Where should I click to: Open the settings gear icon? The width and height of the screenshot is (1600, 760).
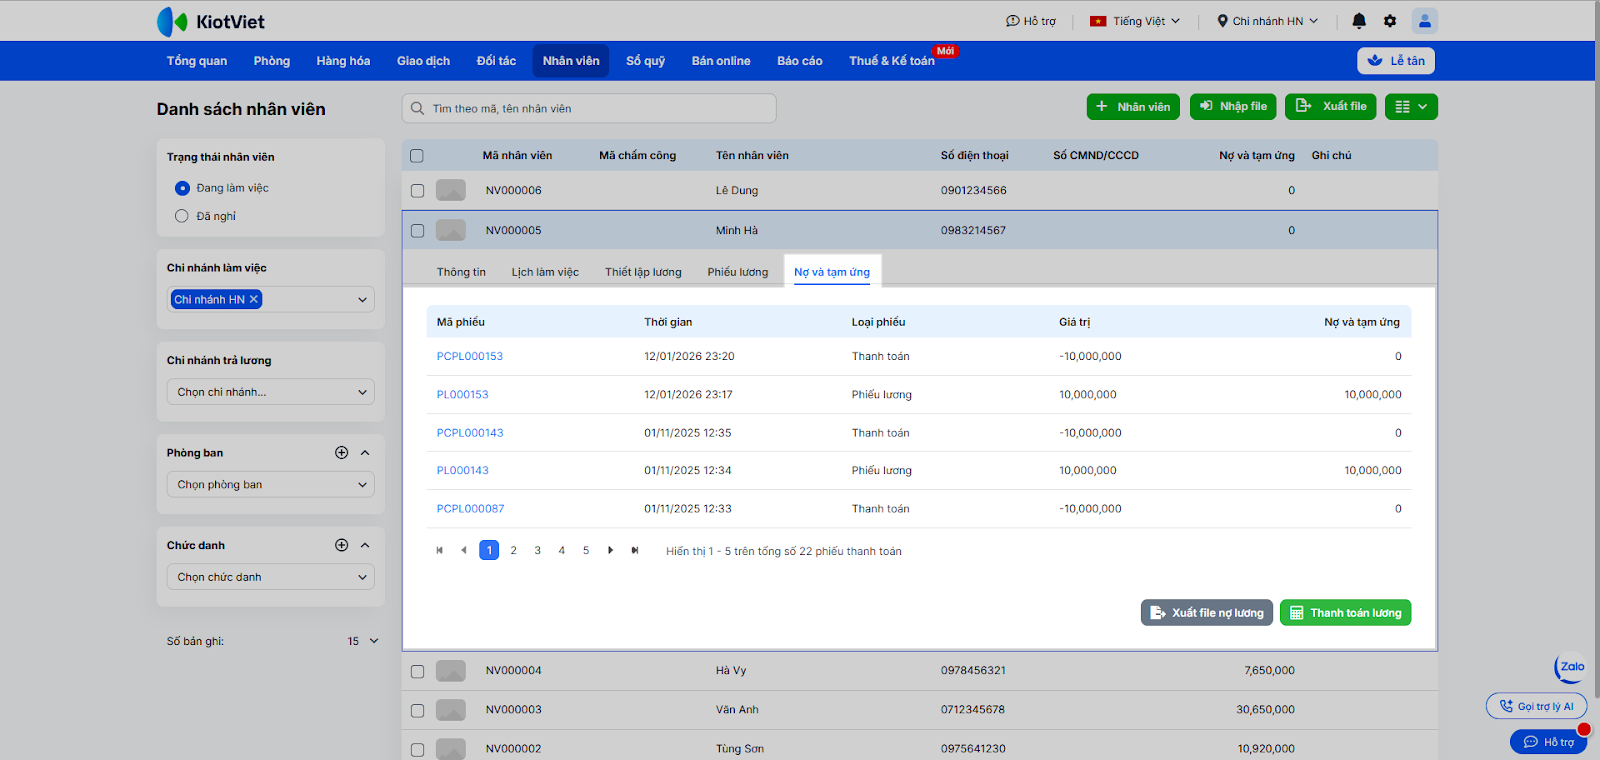point(1390,21)
